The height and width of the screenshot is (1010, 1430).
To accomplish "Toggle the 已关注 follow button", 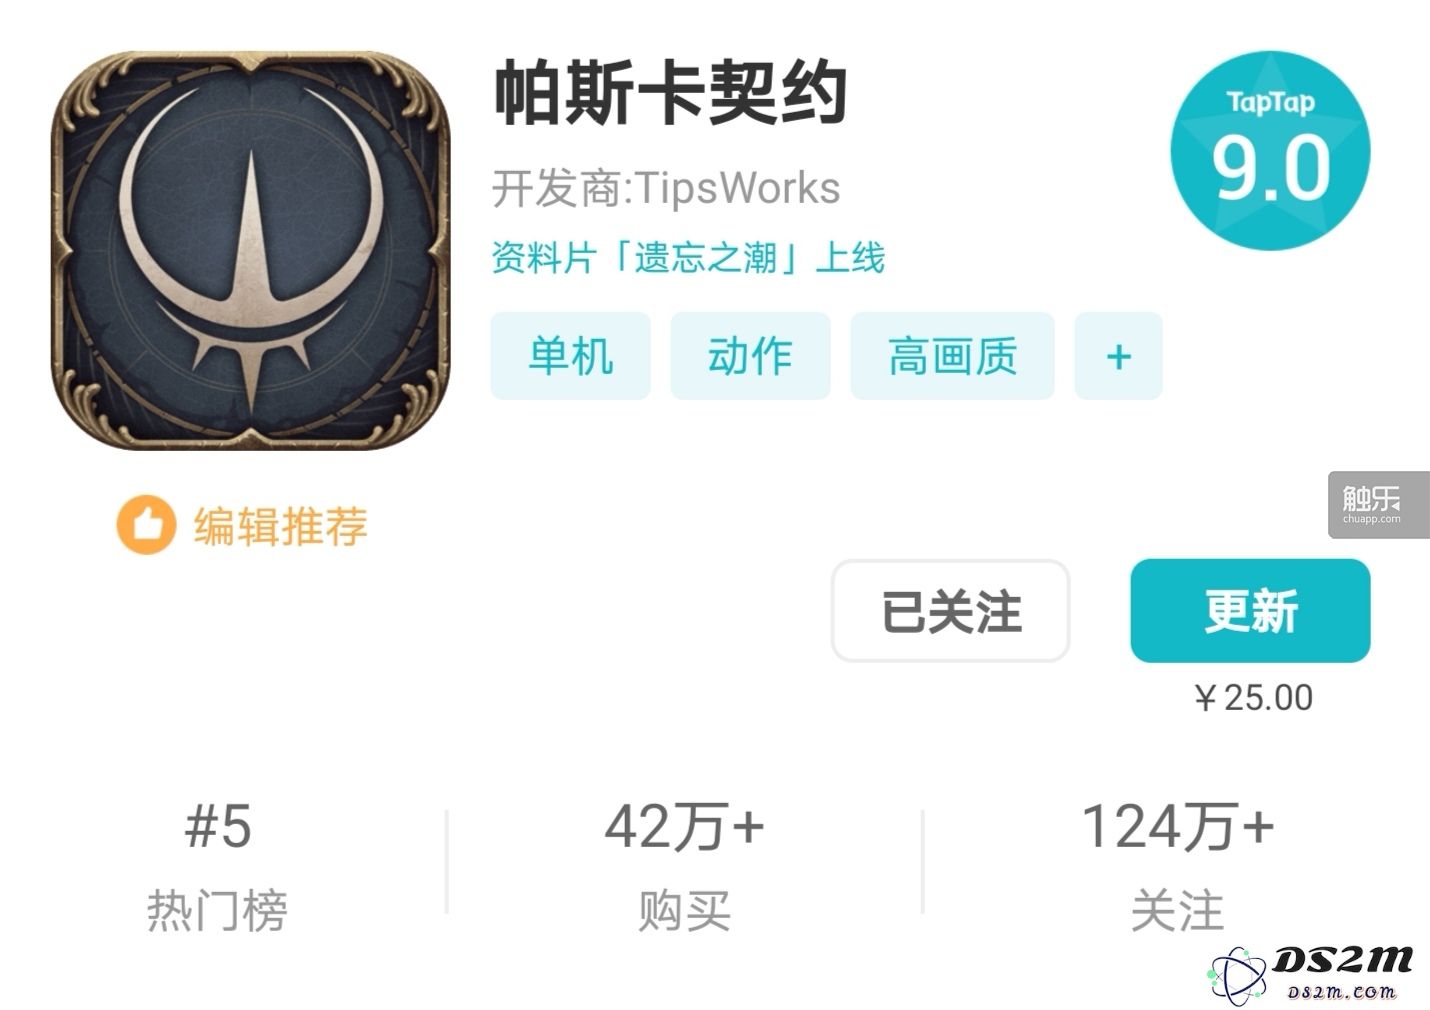I will point(951,611).
